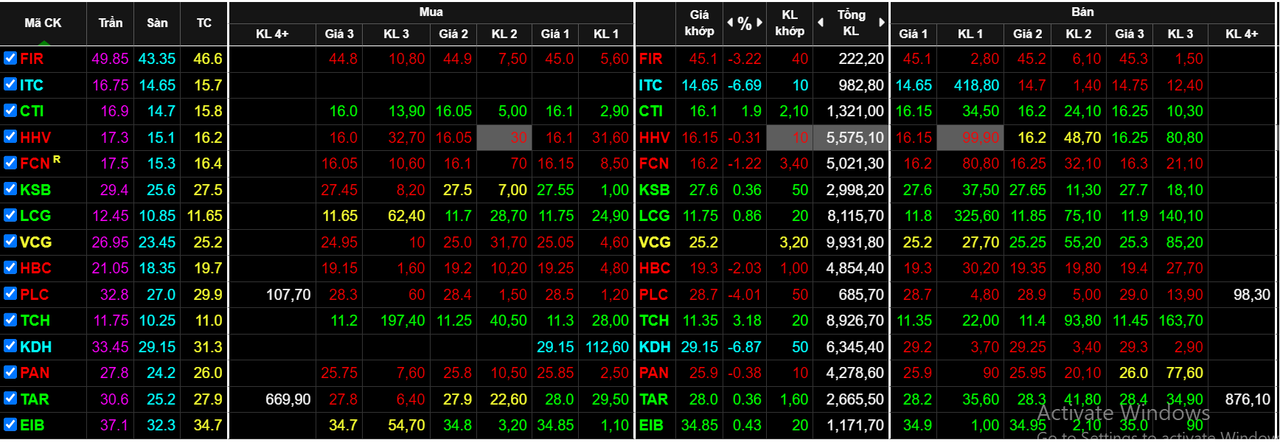Click HBC ceiling price 21.05

pyautogui.click(x=108, y=268)
